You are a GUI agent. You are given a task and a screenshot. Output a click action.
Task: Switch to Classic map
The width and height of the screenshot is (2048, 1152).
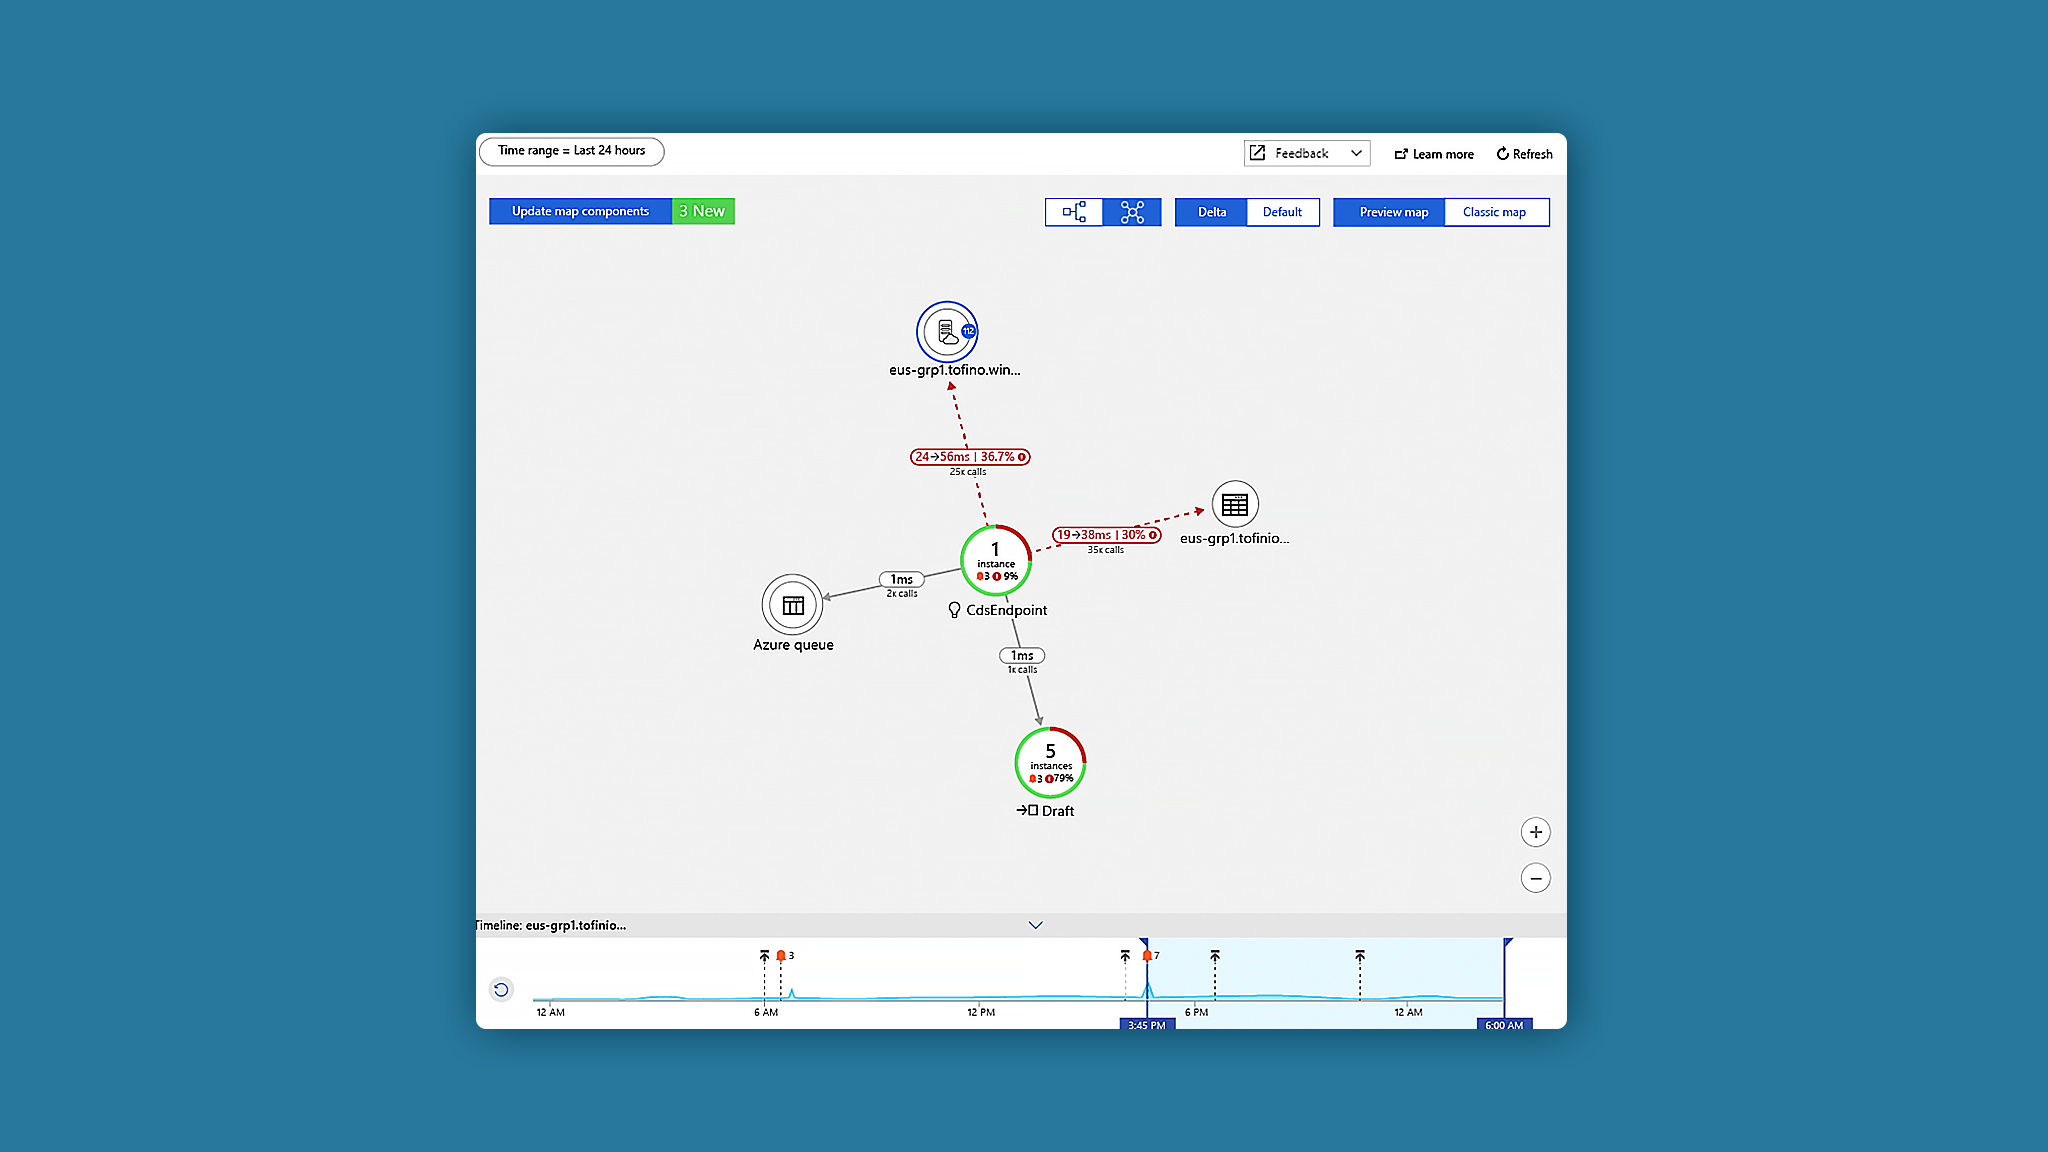(x=1494, y=212)
